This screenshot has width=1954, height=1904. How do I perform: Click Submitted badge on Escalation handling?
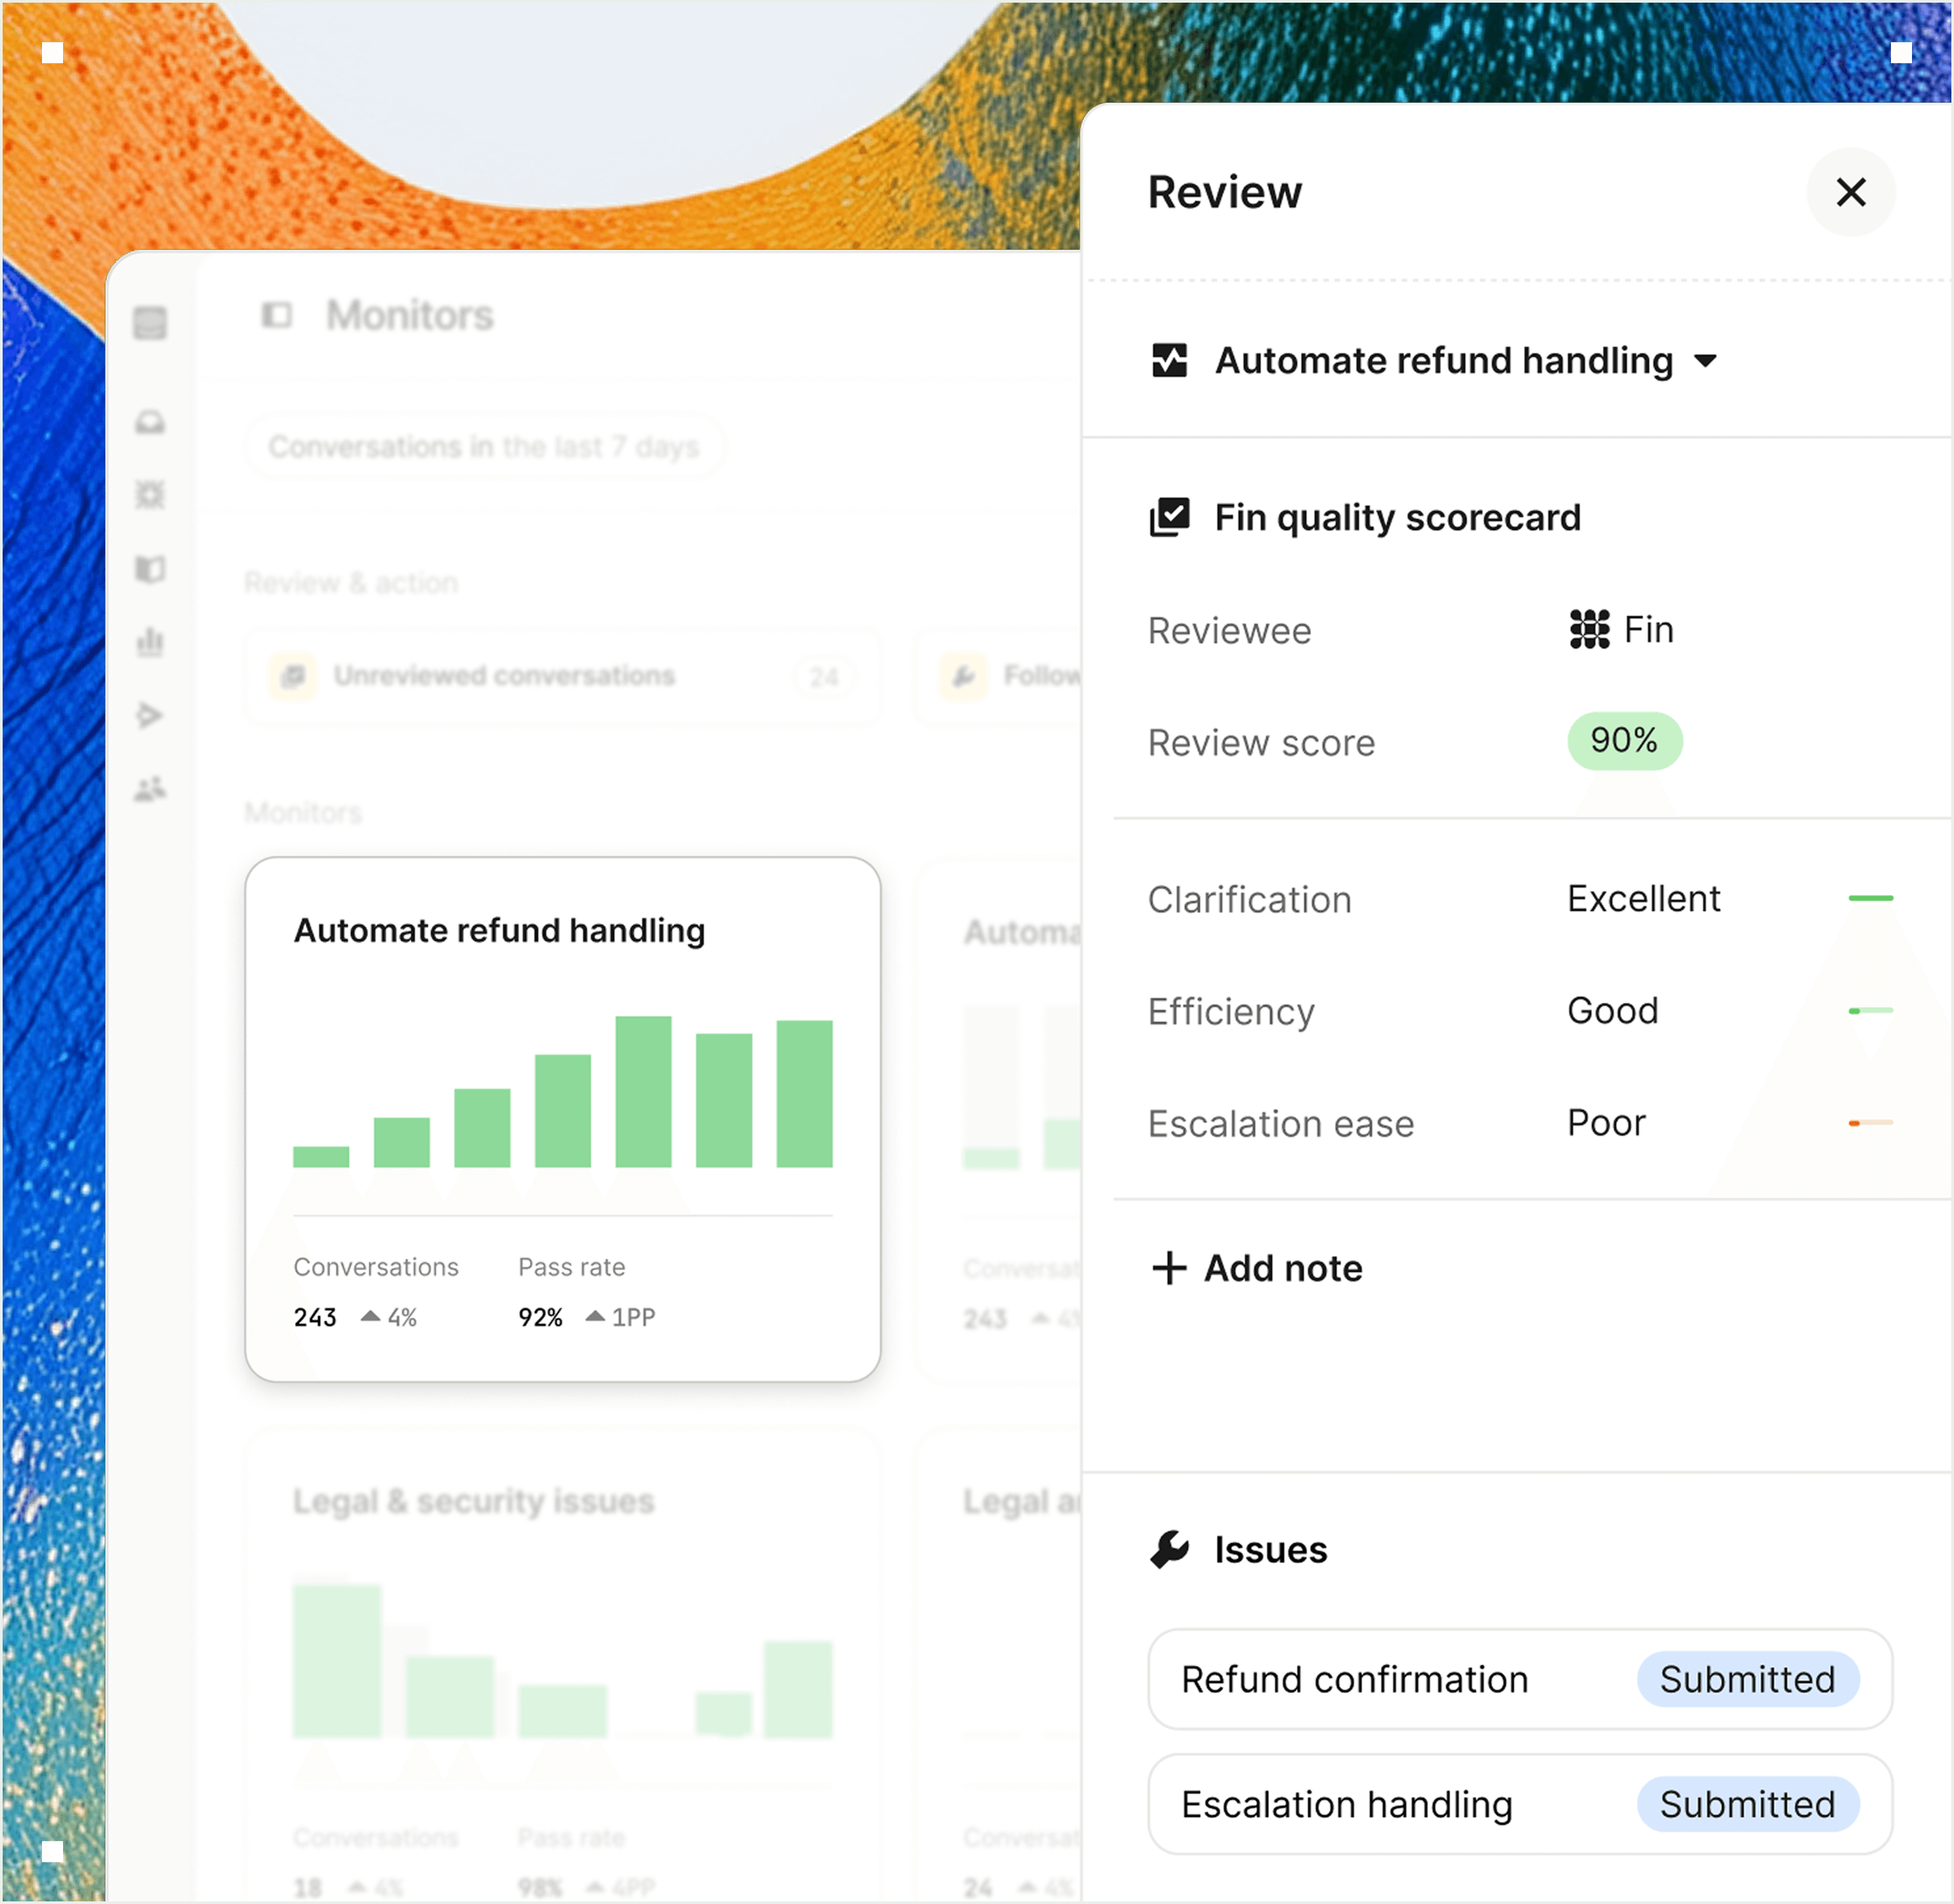coord(1747,1804)
